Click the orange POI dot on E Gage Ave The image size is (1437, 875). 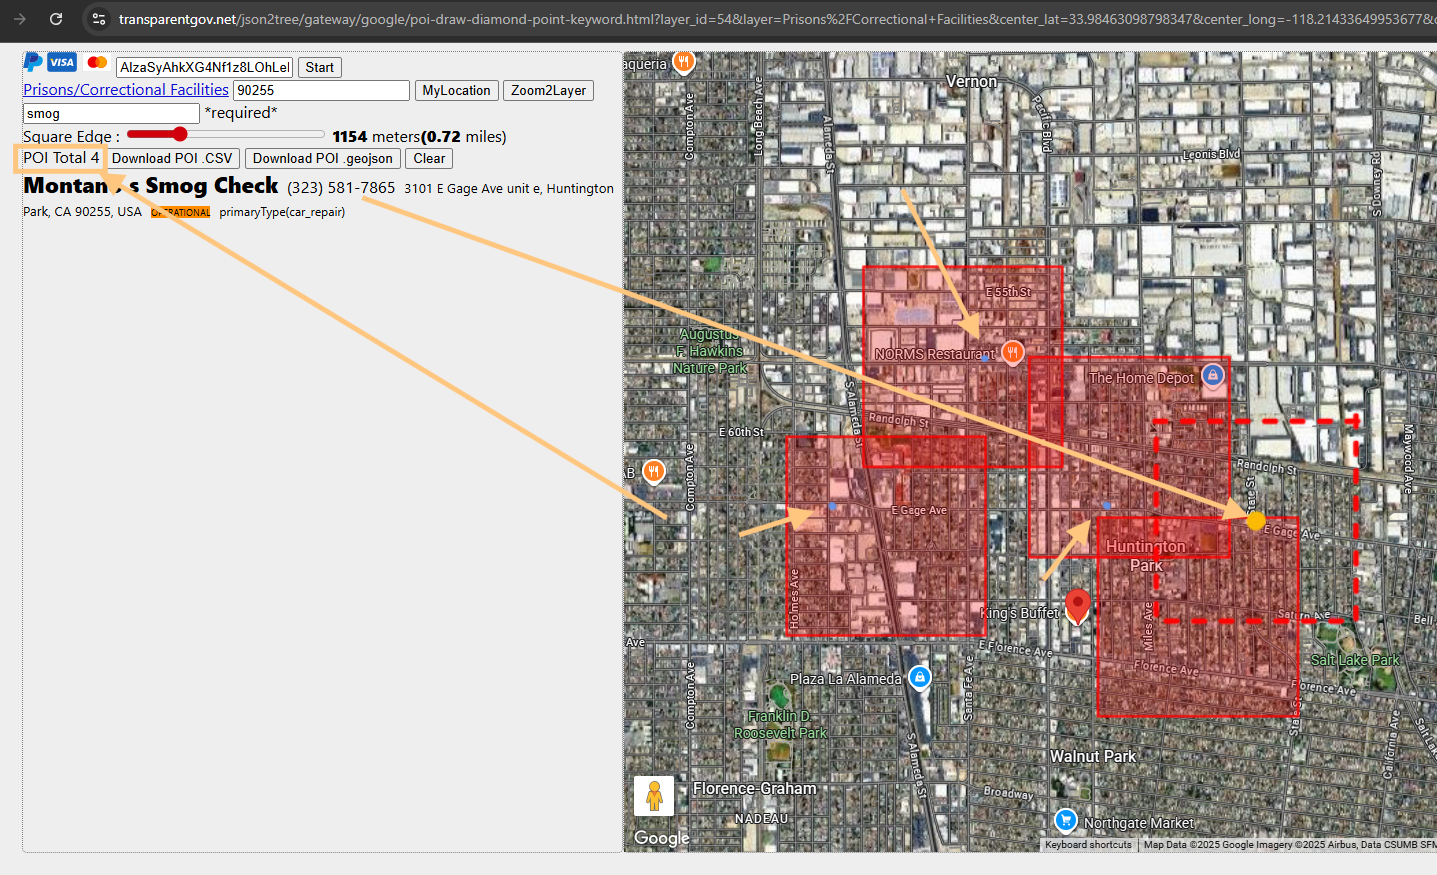pyautogui.click(x=1256, y=521)
